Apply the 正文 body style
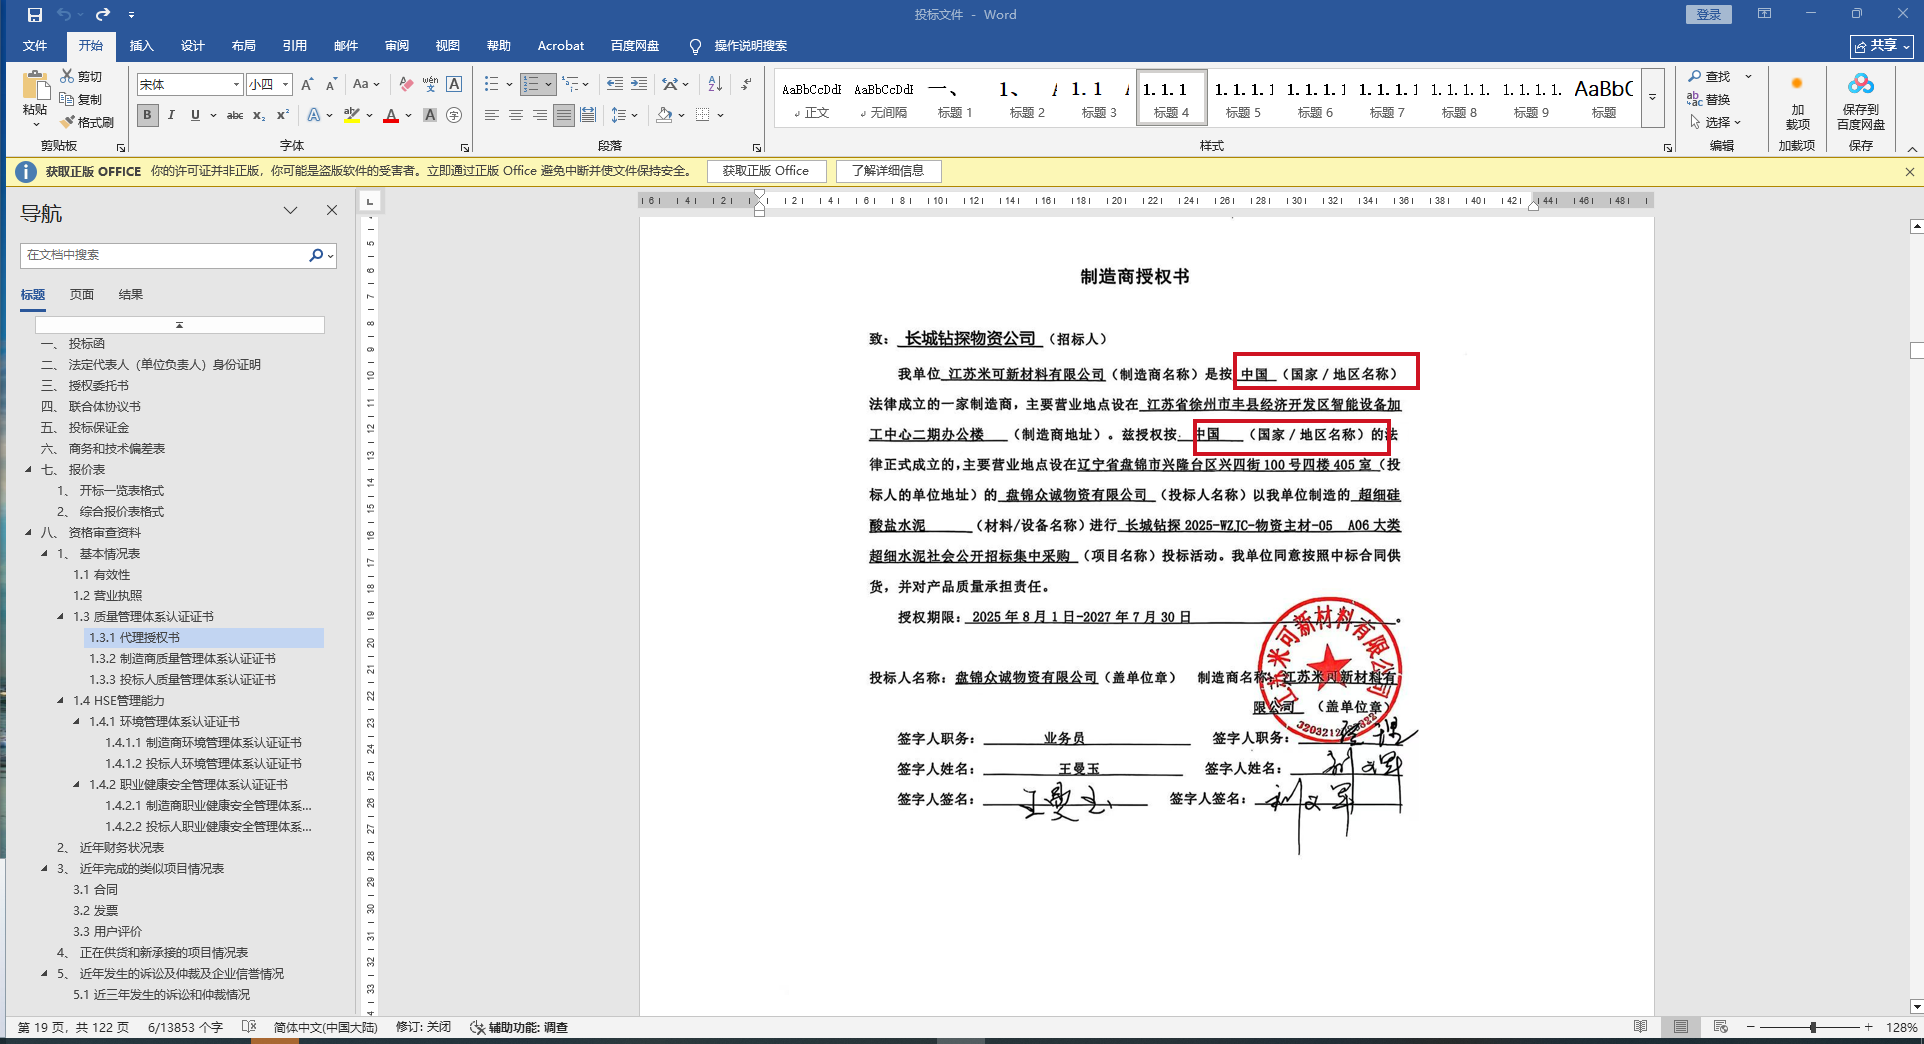Screen dimensions: 1924x1044 [x=811, y=98]
